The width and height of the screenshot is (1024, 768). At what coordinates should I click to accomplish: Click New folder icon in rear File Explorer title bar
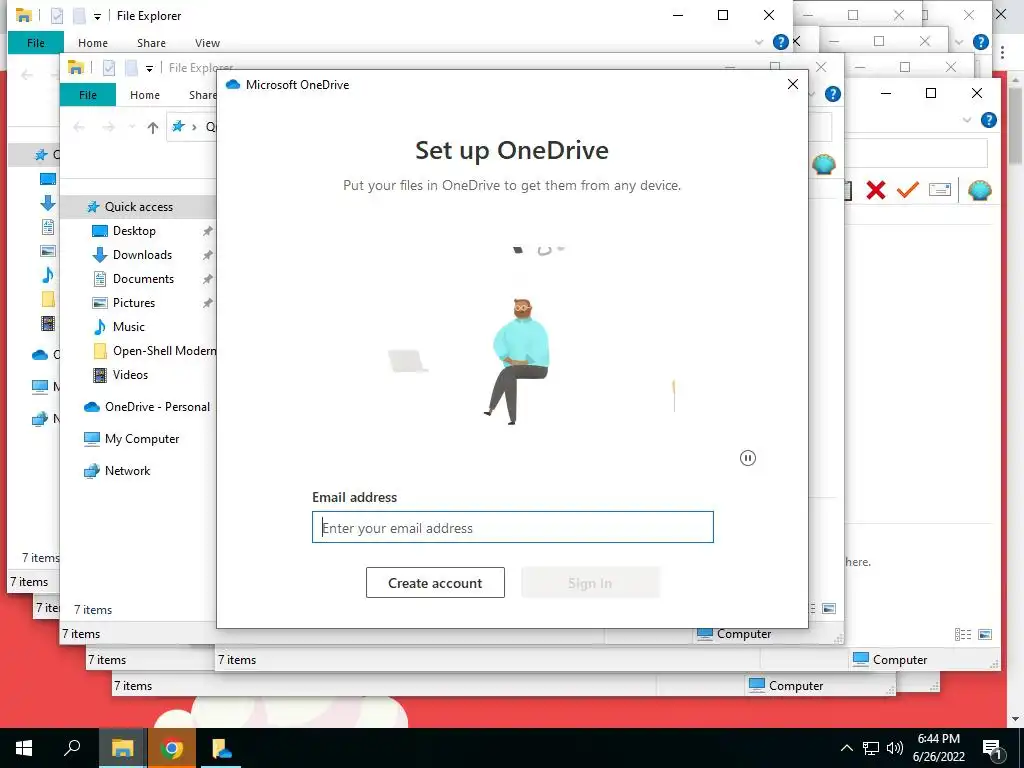[x=79, y=15]
